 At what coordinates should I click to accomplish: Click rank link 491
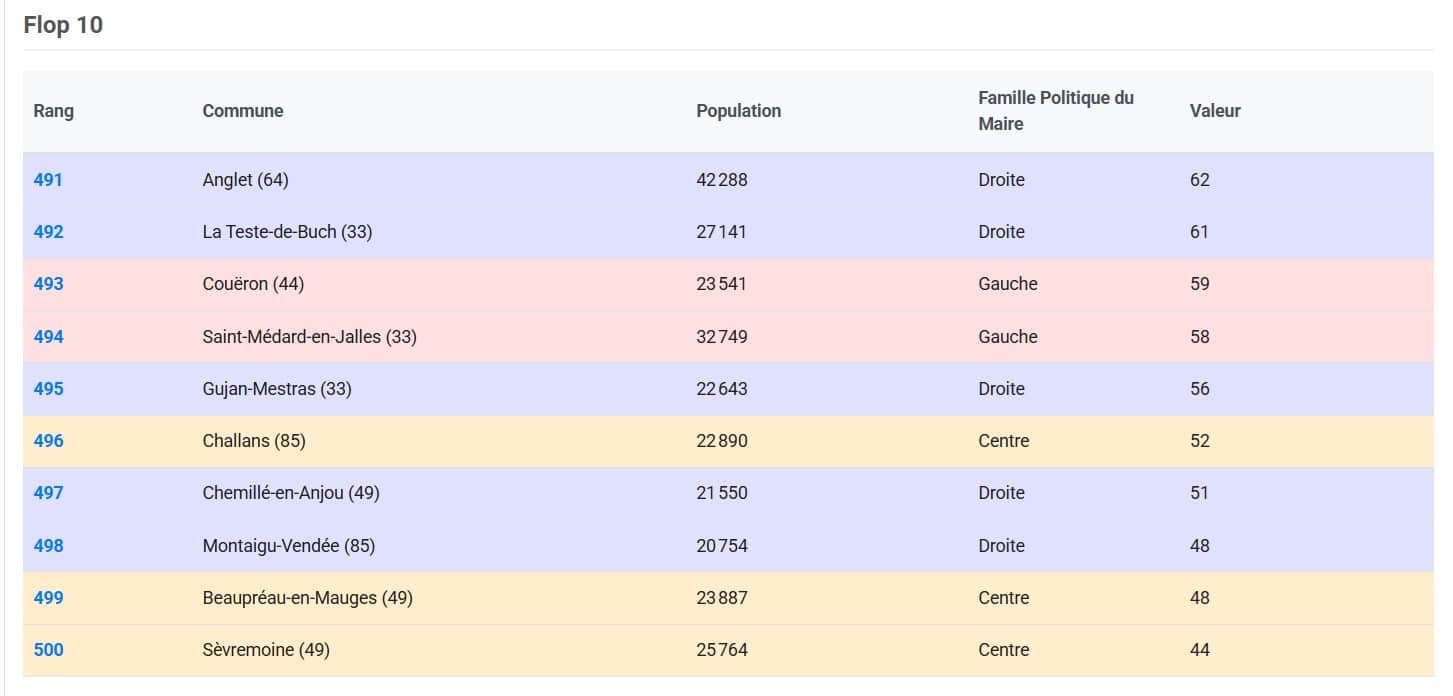(48, 180)
